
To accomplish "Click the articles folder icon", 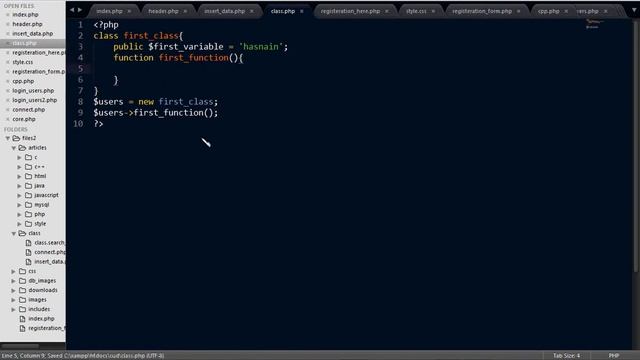I will pos(22,148).
